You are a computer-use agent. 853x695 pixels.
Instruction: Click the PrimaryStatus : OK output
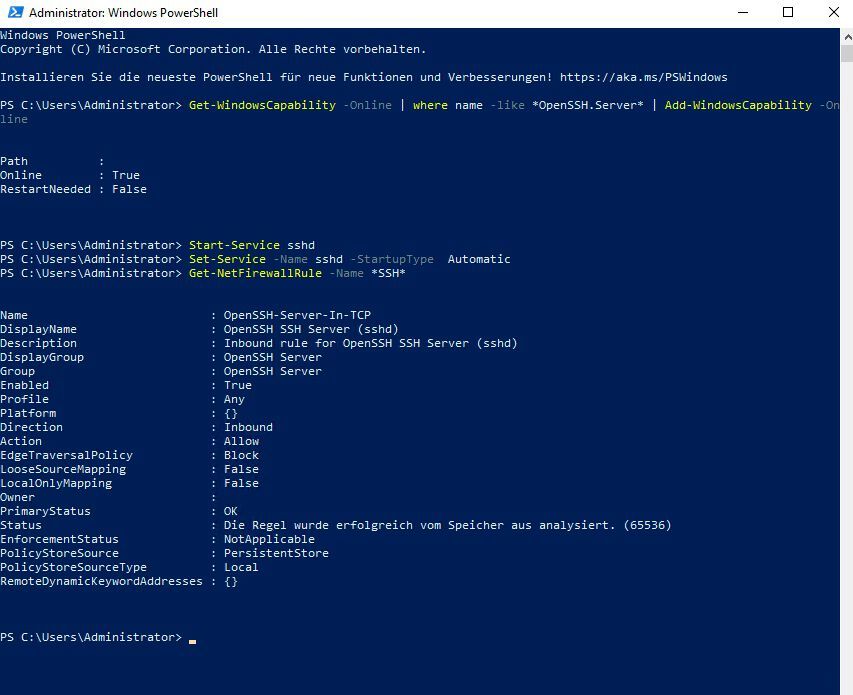click(x=120, y=510)
